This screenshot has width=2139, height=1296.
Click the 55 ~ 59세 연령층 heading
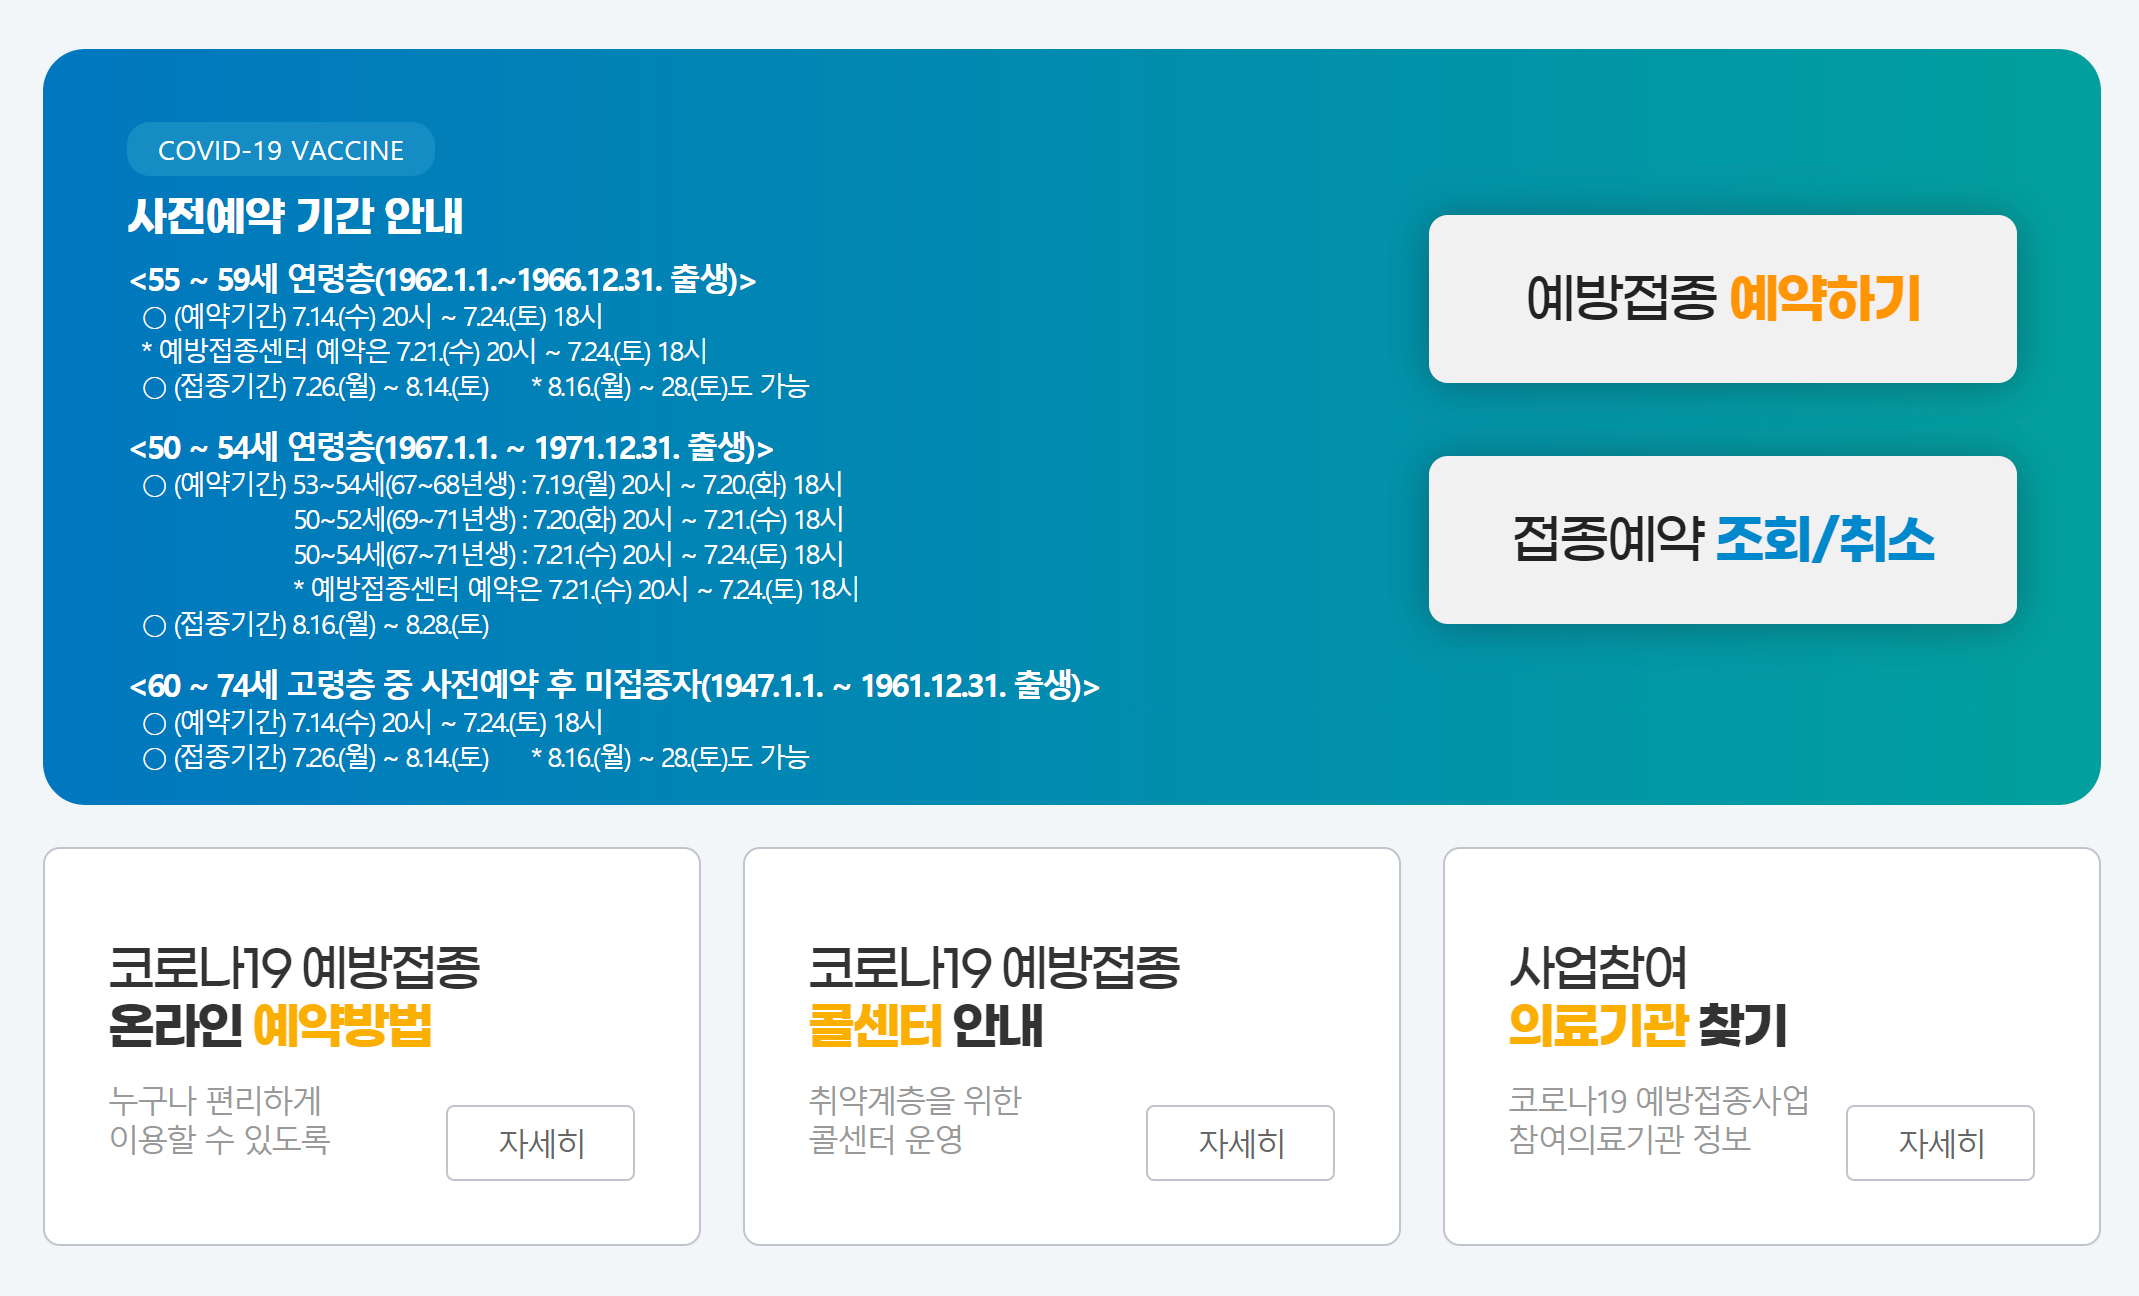pyautogui.click(x=442, y=280)
